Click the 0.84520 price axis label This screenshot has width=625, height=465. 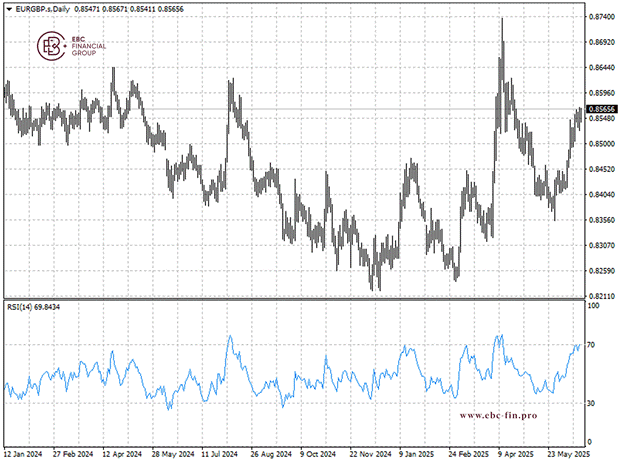coord(602,169)
